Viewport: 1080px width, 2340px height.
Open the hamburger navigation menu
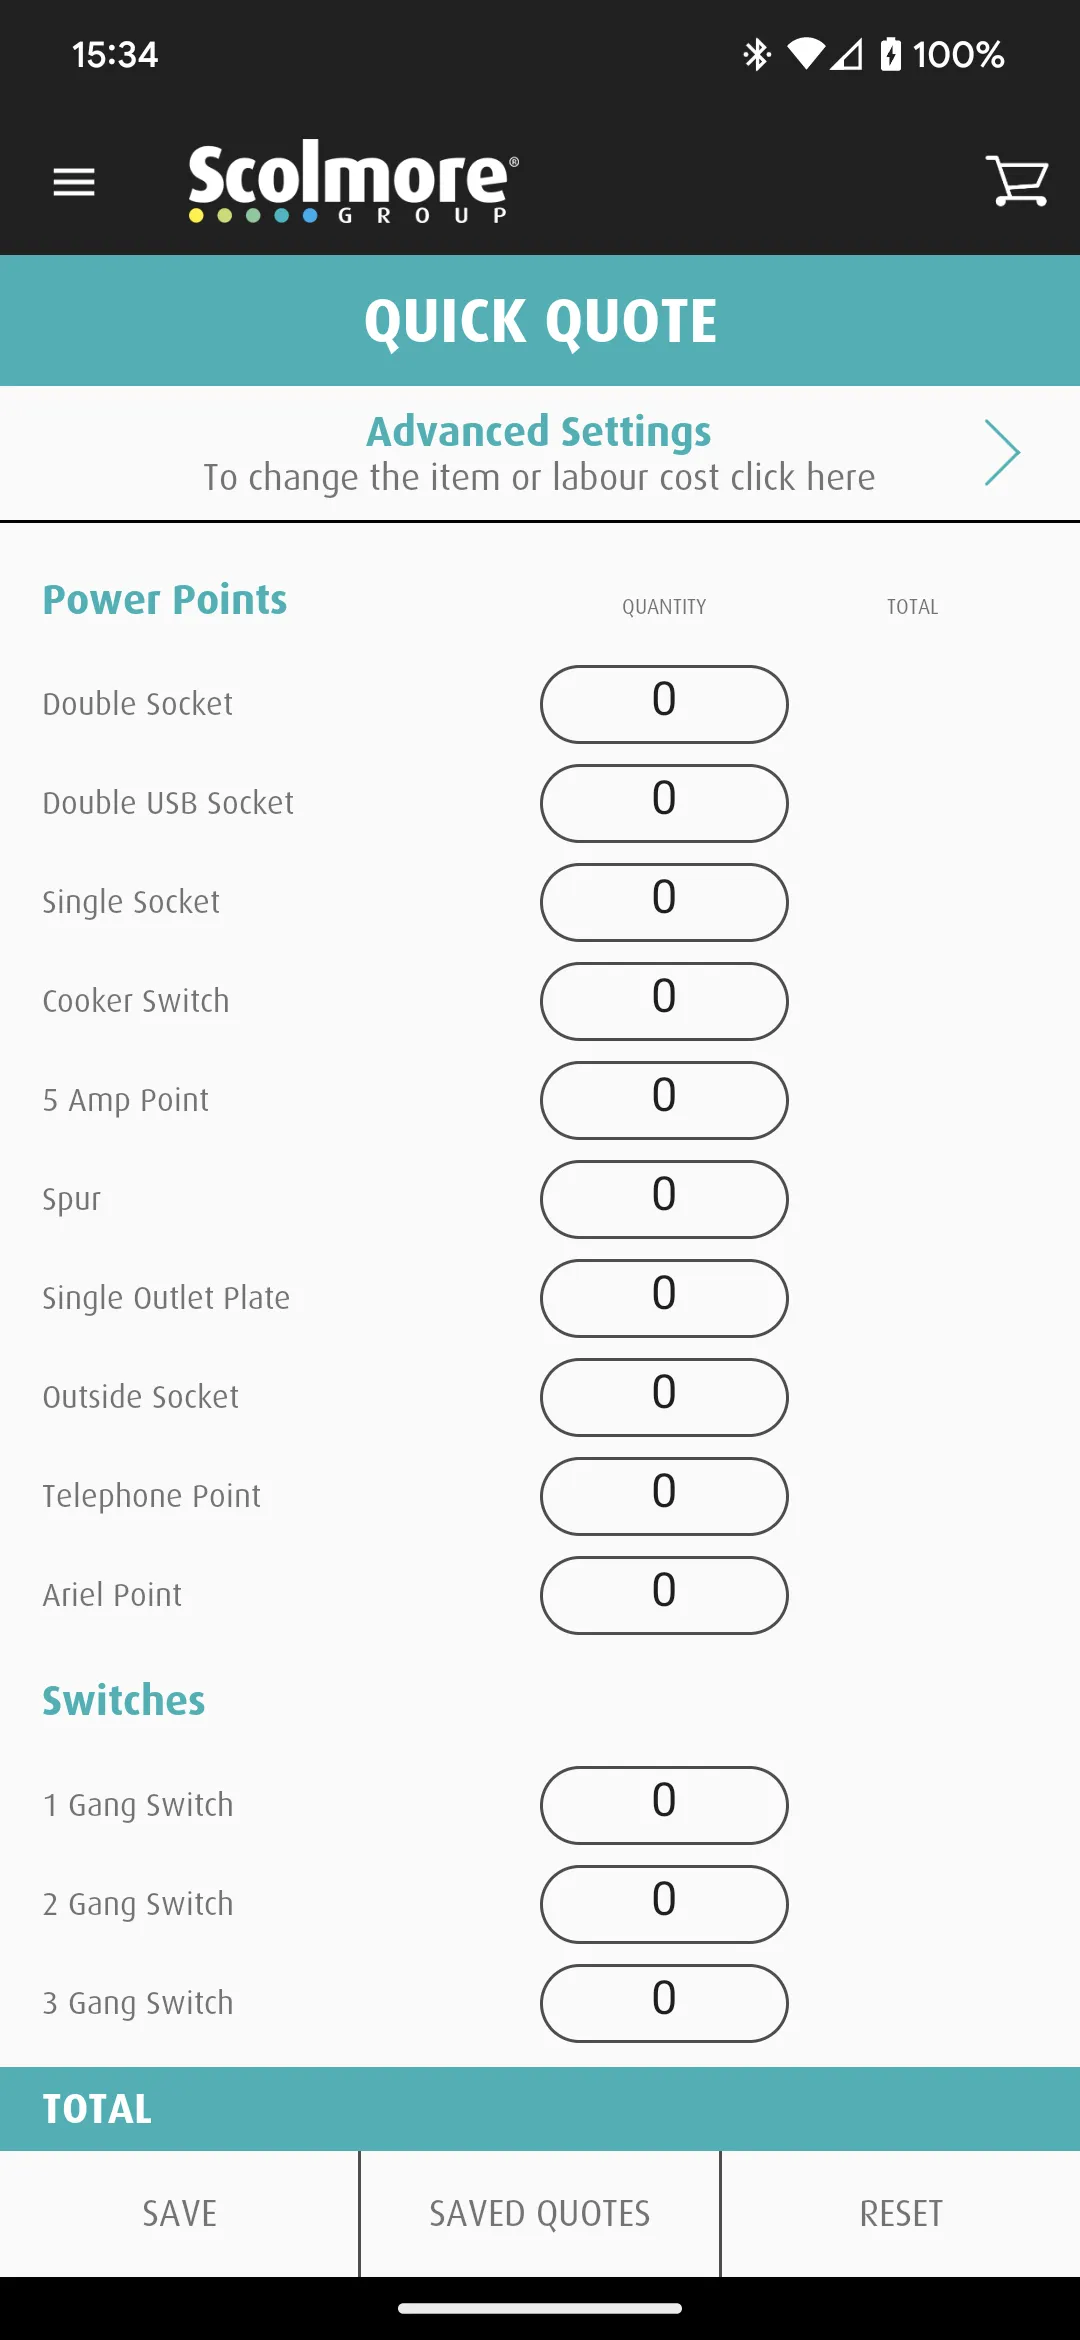point(74,182)
